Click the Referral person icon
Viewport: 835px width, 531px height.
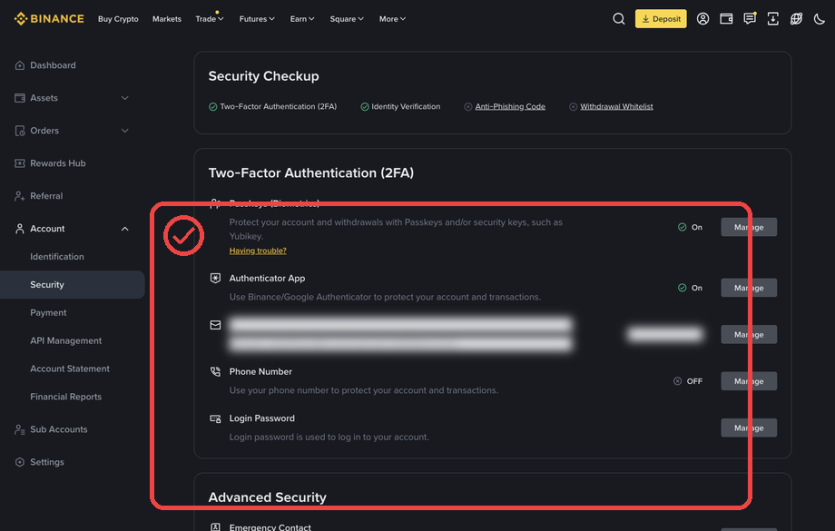(x=20, y=196)
